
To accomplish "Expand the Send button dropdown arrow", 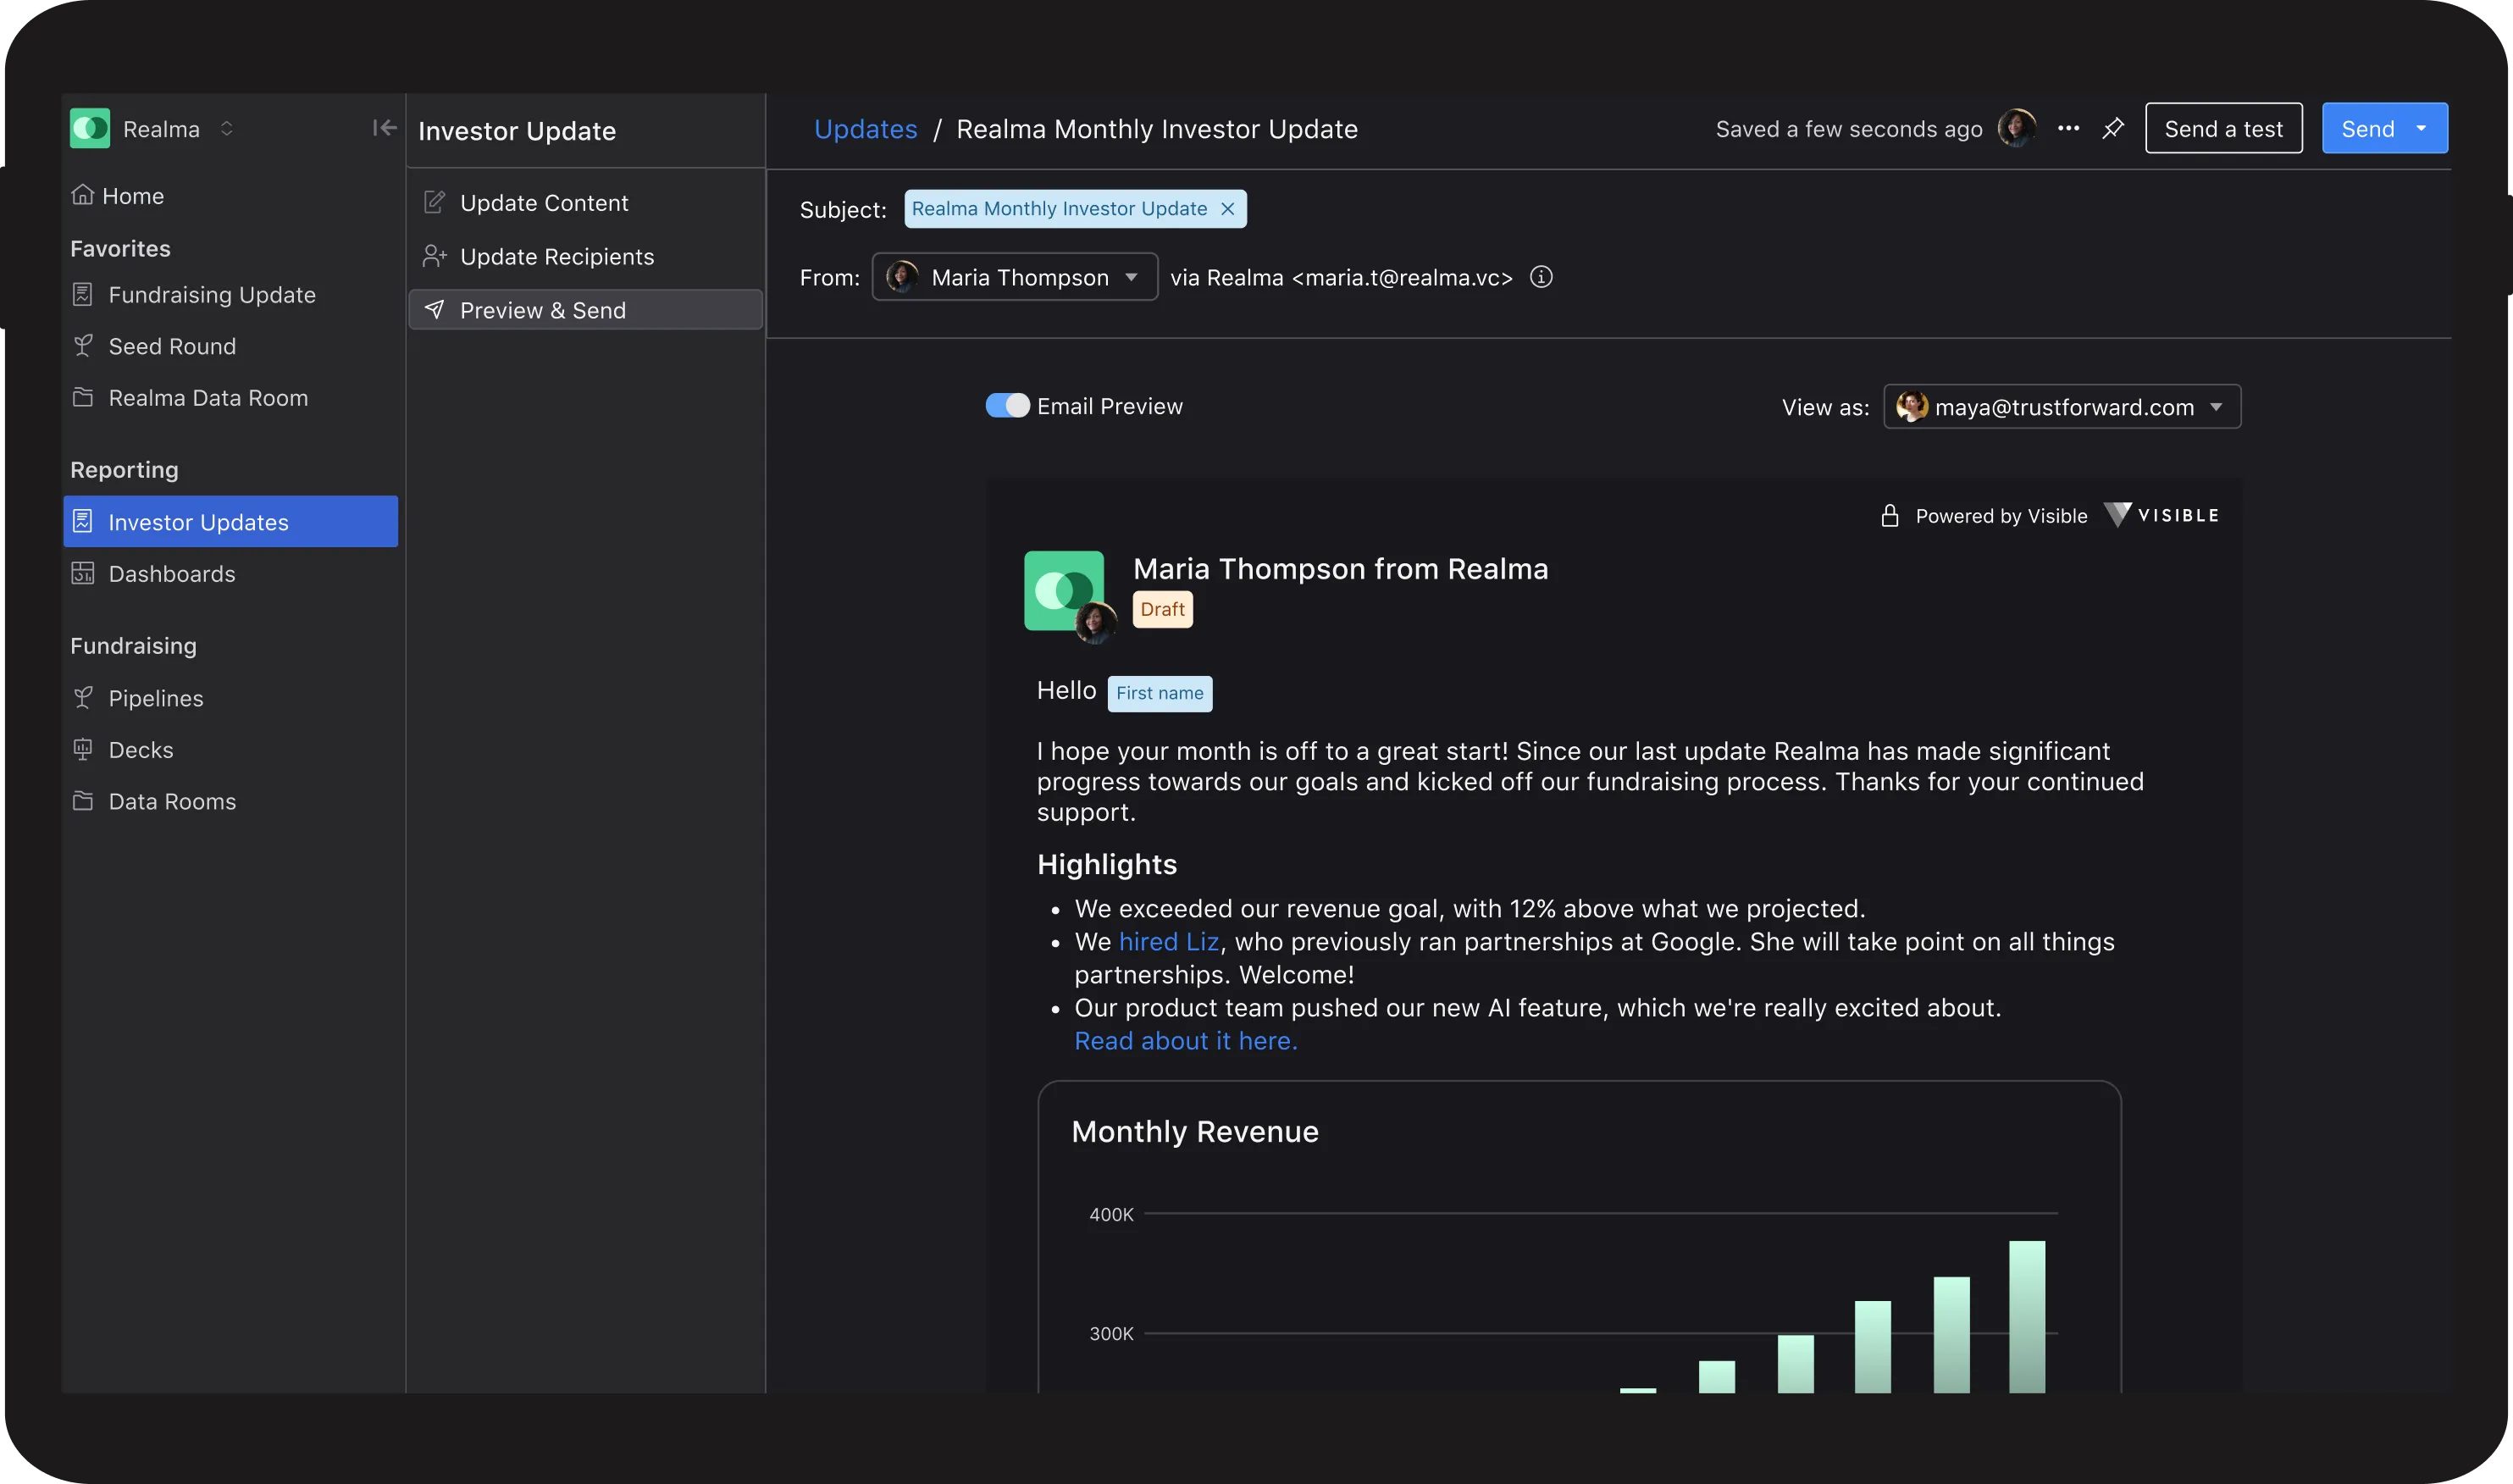I will [2421, 129].
